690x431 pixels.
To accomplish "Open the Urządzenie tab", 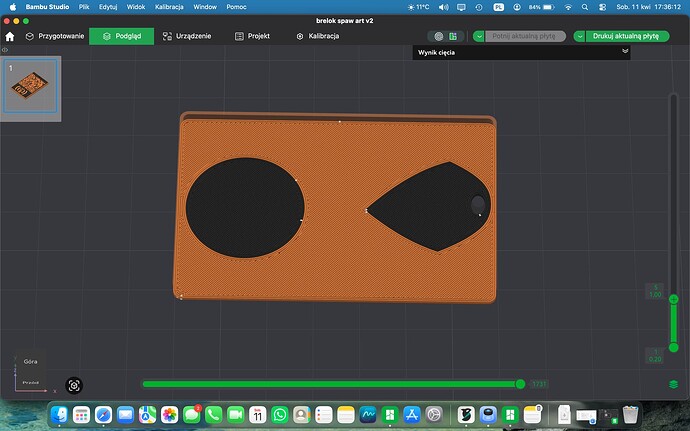I will [187, 36].
